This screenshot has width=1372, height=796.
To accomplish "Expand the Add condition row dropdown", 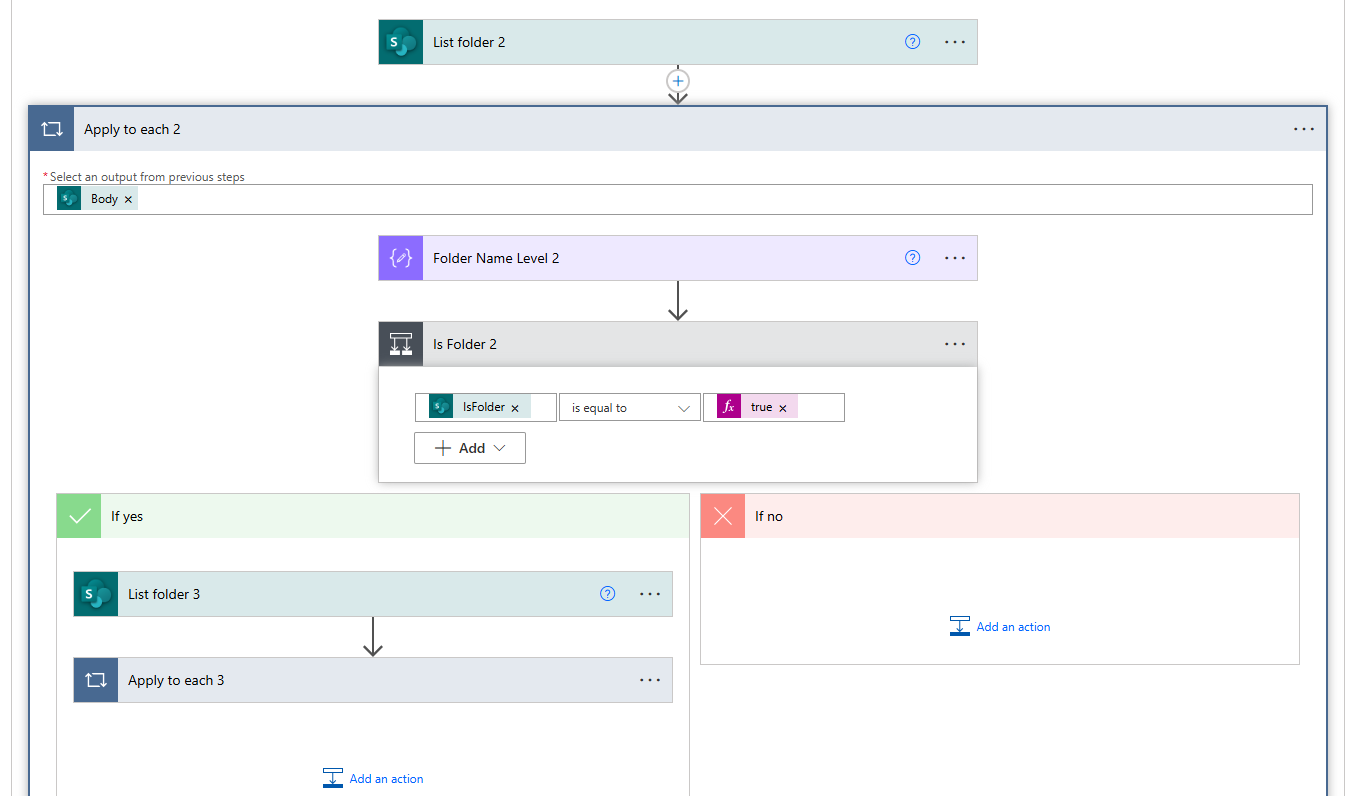I will point(470,448).
